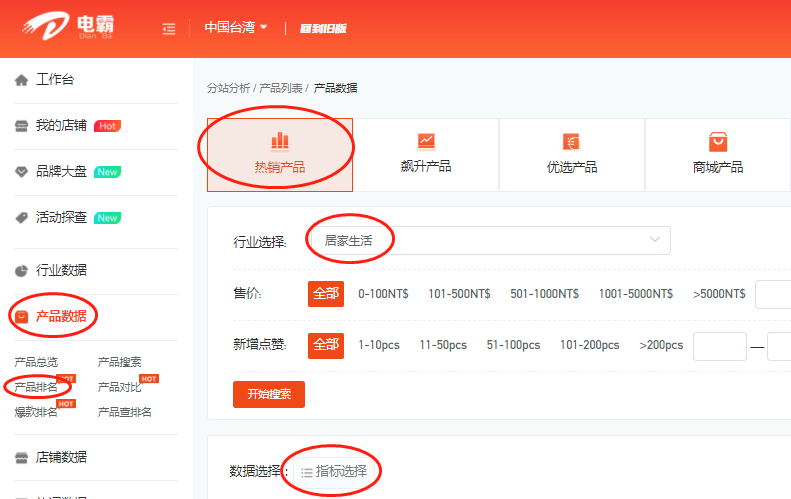Click the 电霸 Dian Ba logo
Screen dimensions: 791x499
(68, 26)
